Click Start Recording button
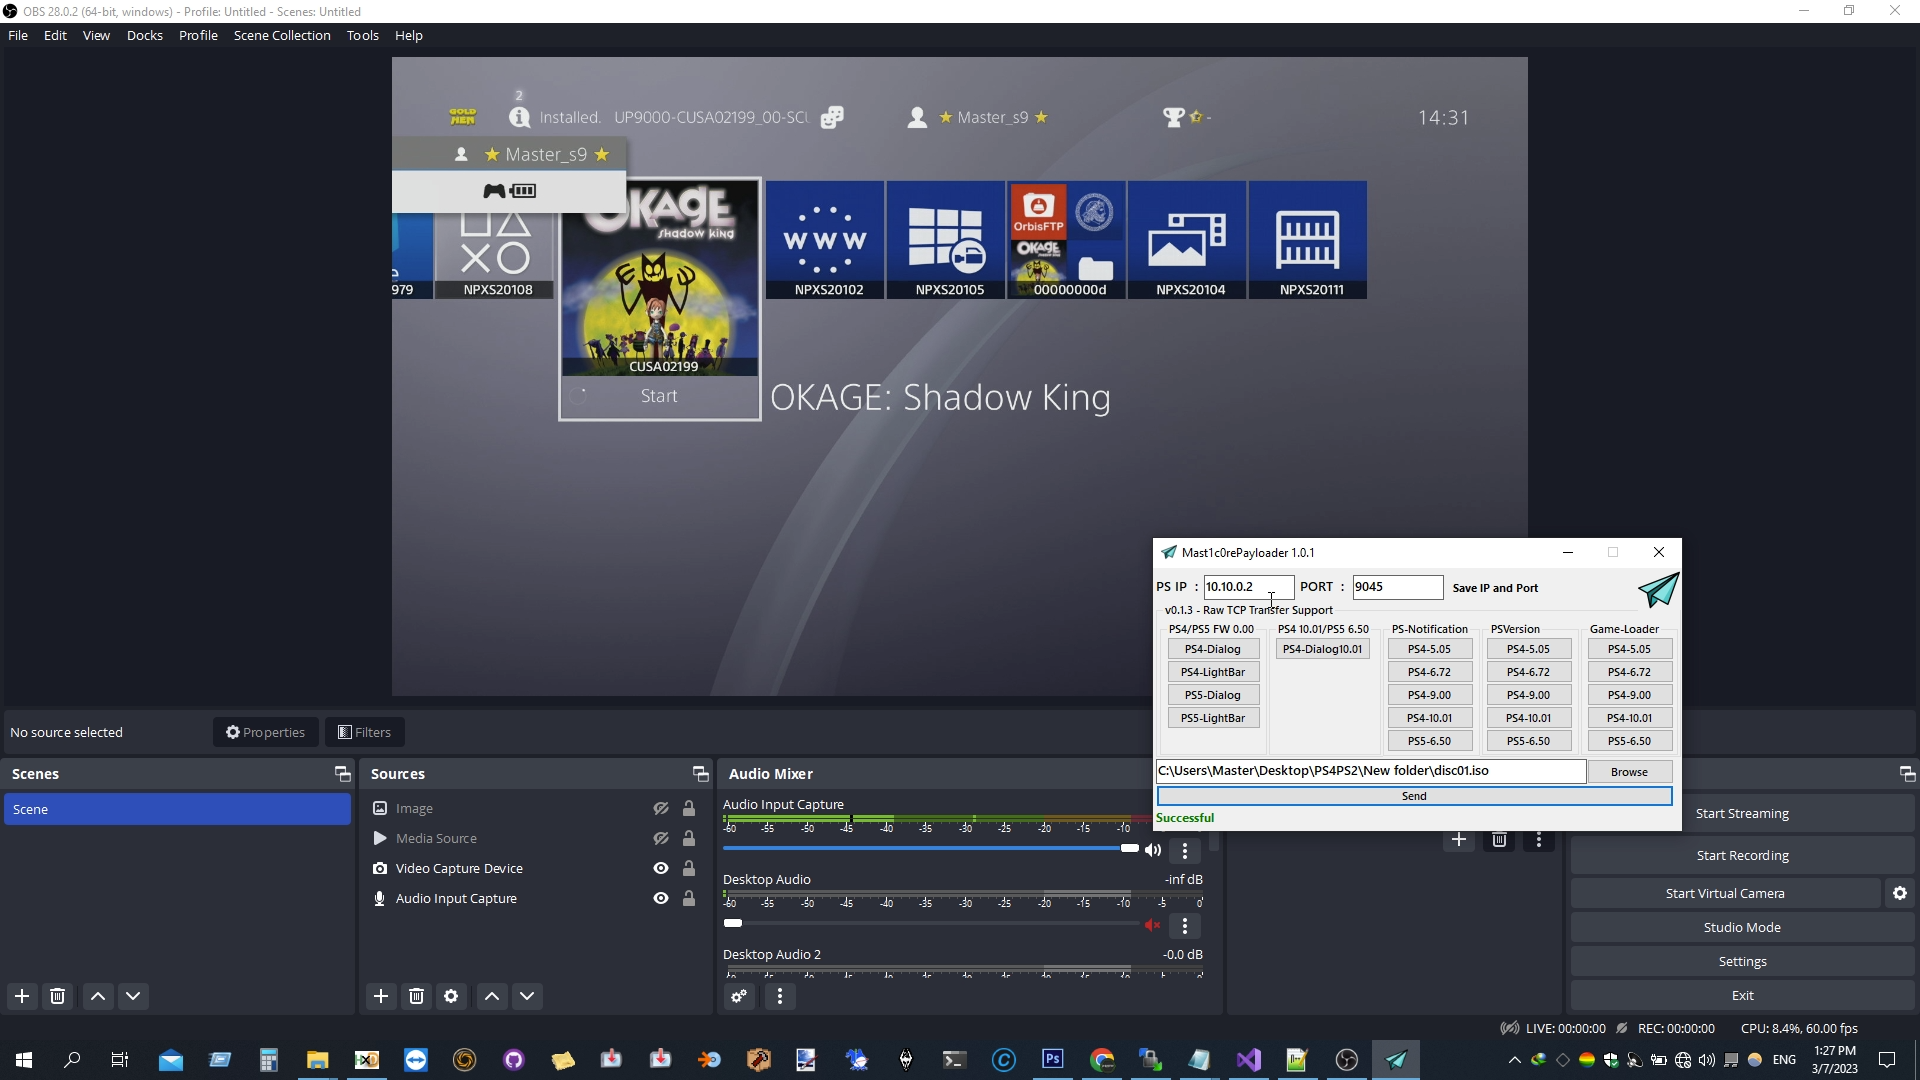Screen dimensions: 1920x1080 [1742, 855]
